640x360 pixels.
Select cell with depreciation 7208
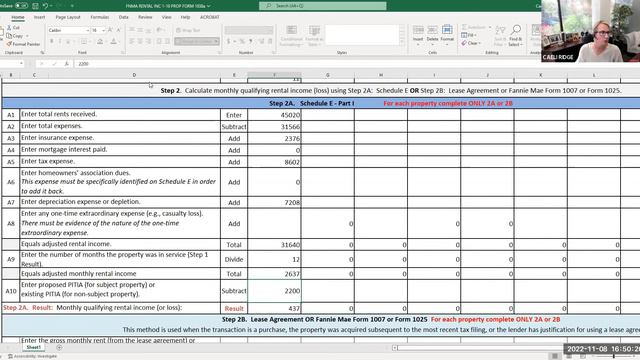(274, 202)
